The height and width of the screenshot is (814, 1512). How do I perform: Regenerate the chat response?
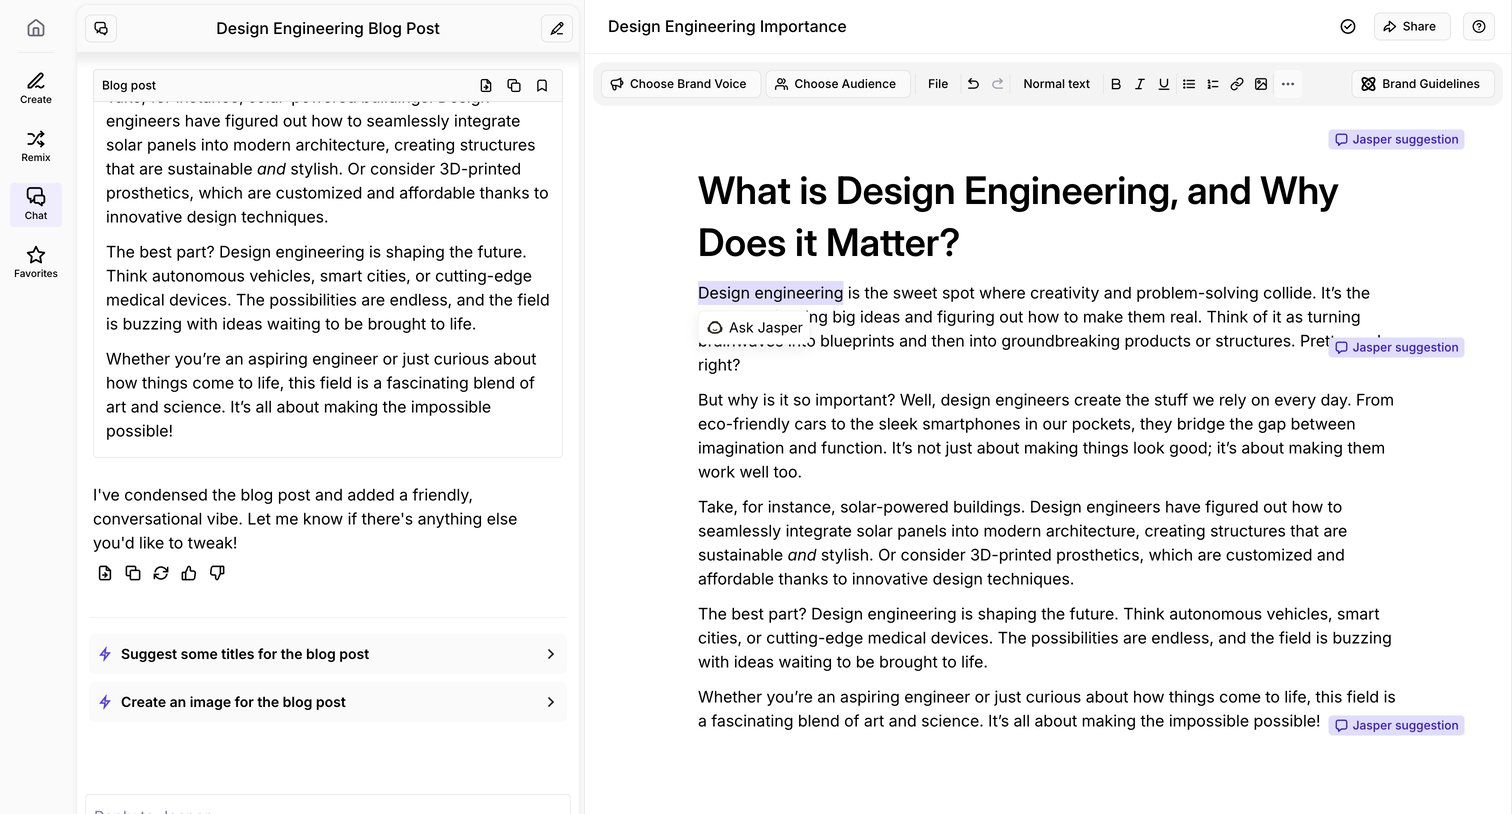161,573
